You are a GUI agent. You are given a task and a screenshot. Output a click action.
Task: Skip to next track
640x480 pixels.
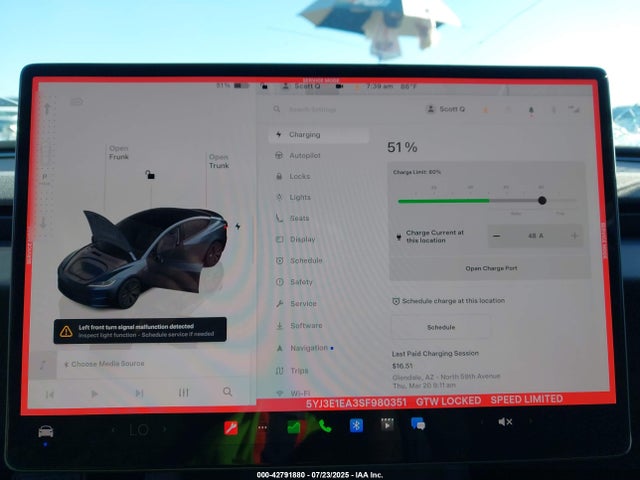click(x=139, y=393)
